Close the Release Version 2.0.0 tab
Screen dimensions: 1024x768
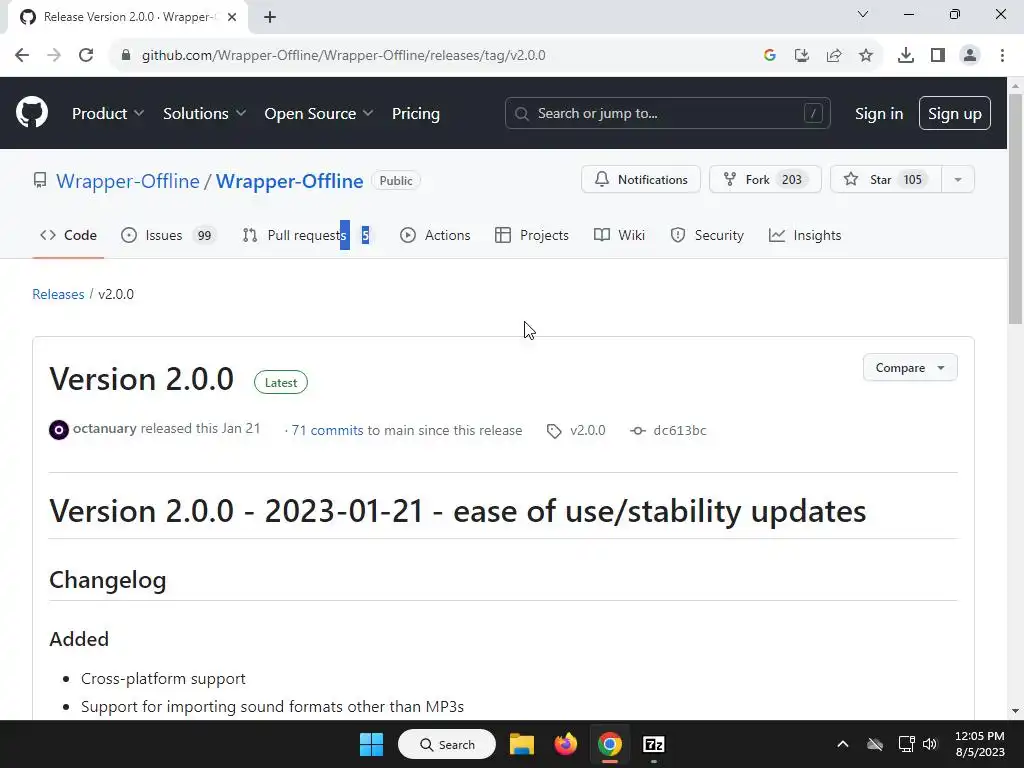tap(232, 17)
